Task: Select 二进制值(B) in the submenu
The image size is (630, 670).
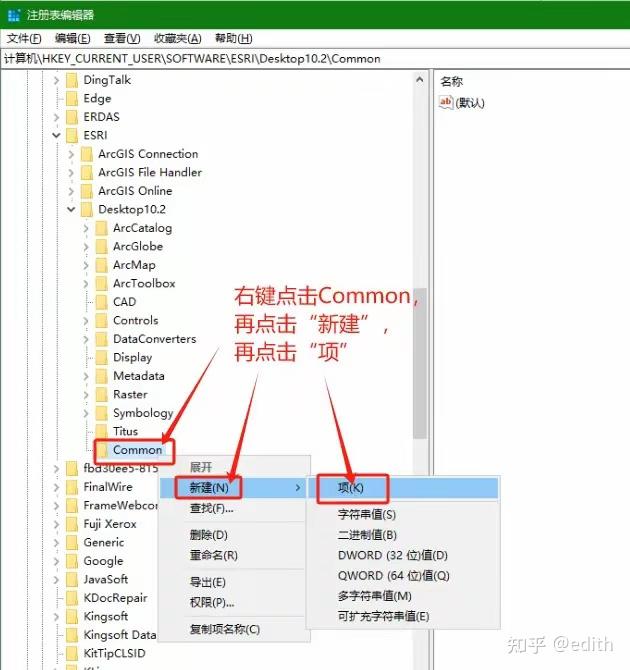Action: click(367, 535)
